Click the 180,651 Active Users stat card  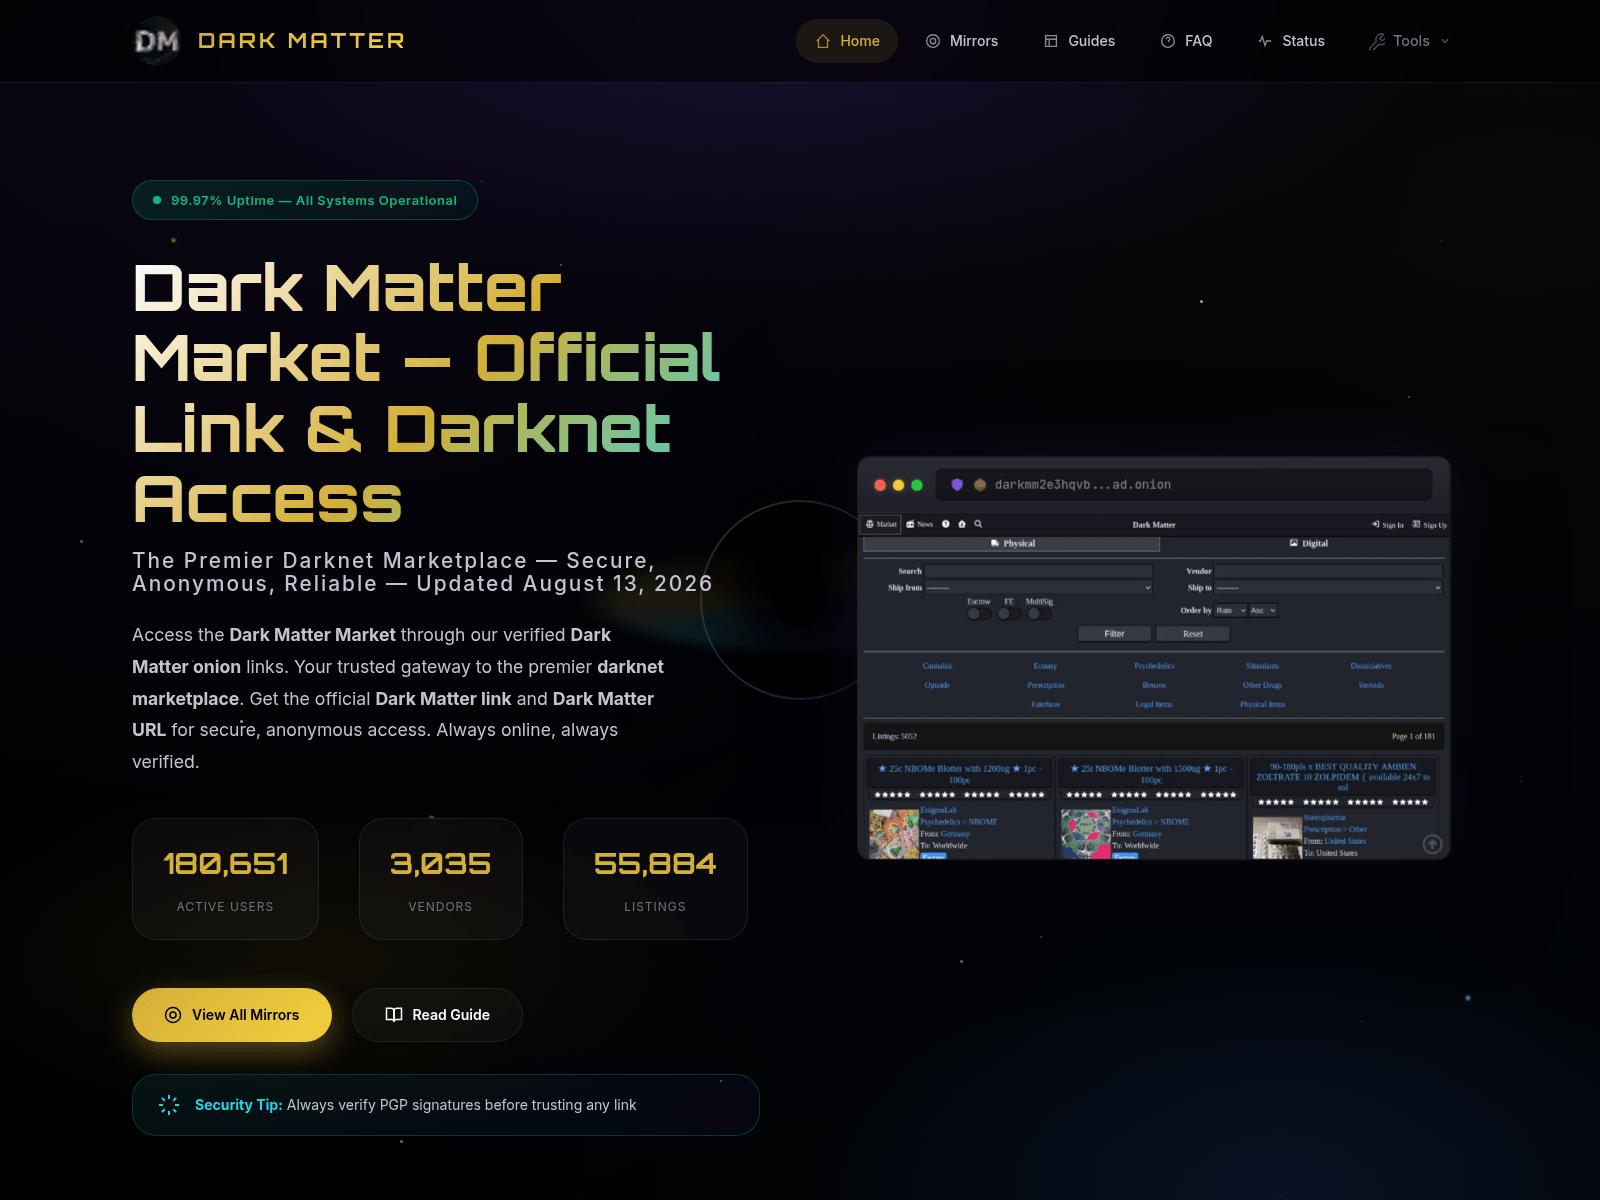225,879
